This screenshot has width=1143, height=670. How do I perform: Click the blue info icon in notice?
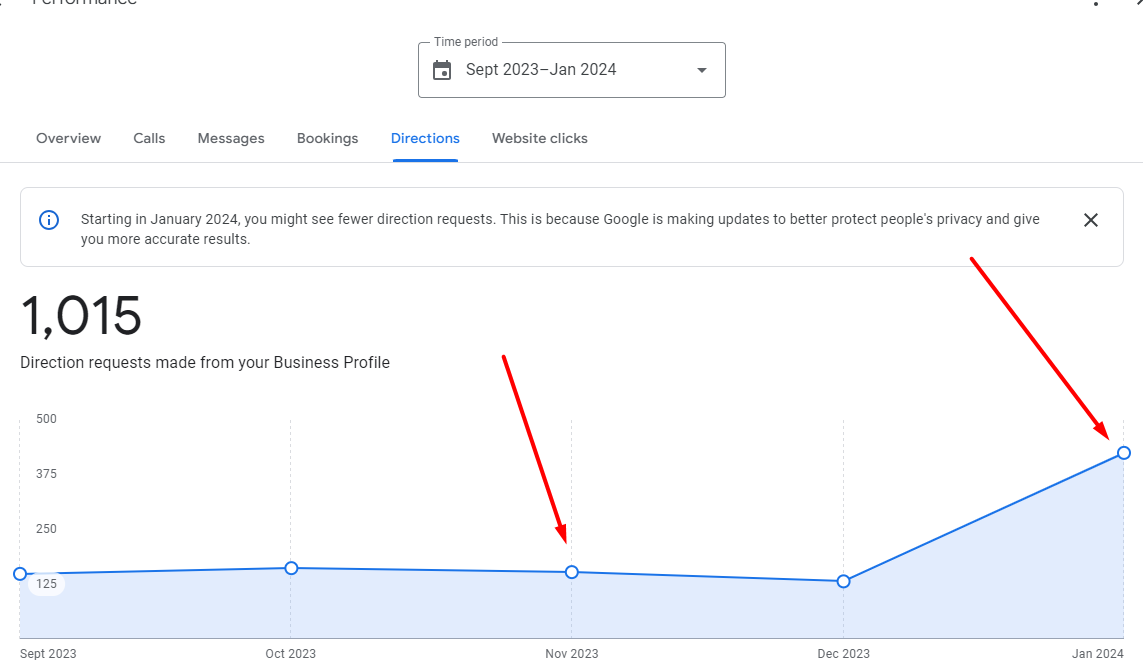click(x=49, y=220)
